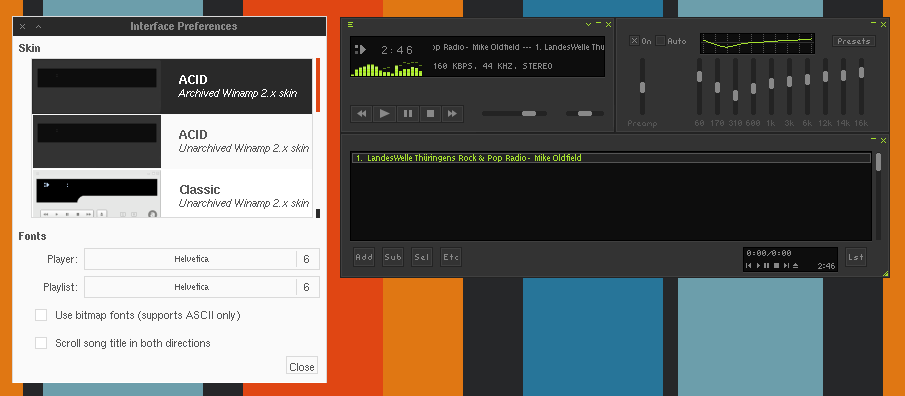This screenshot has width=905, height=396.
Task: Click the 0:00/0:00 playlist time readout
Action: 769,253
